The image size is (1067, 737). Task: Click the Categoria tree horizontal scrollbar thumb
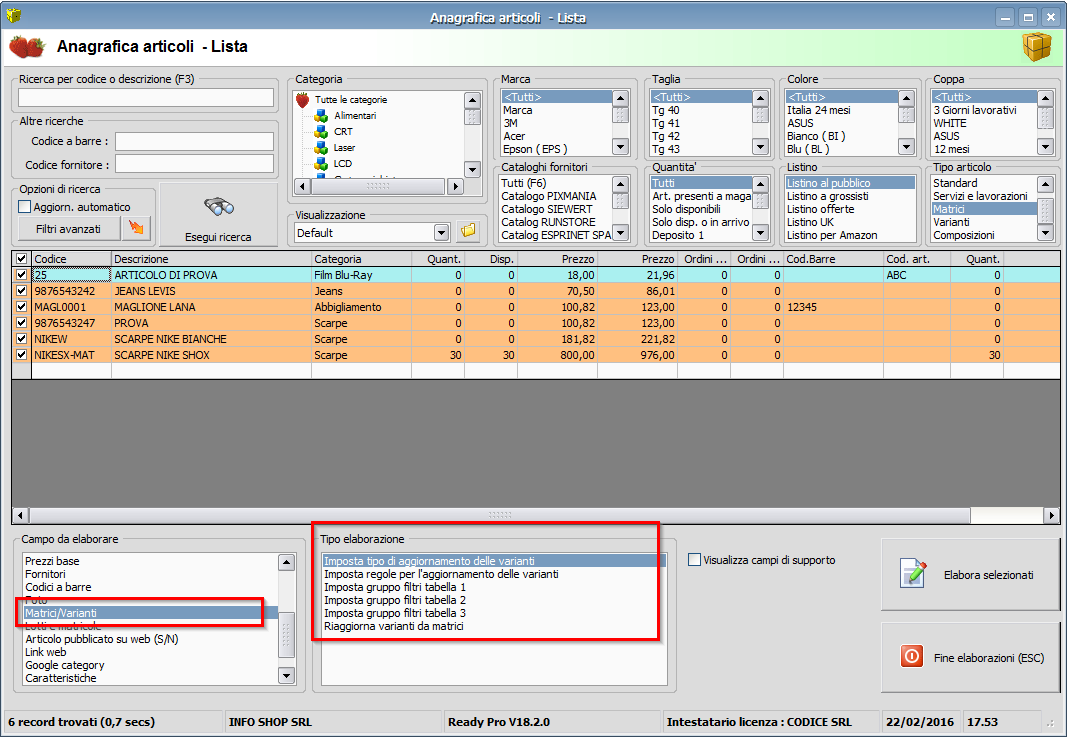[x=378, y=186]
